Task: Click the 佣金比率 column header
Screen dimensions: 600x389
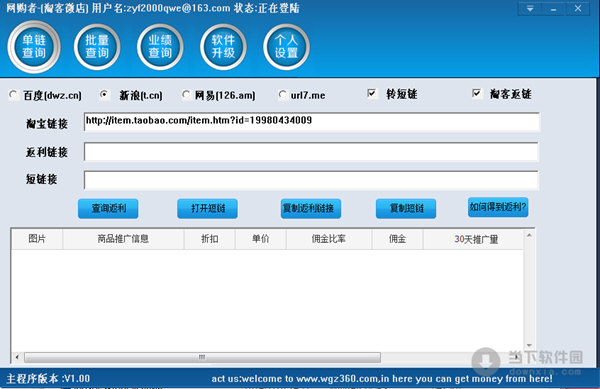Action: click(329, 239)
